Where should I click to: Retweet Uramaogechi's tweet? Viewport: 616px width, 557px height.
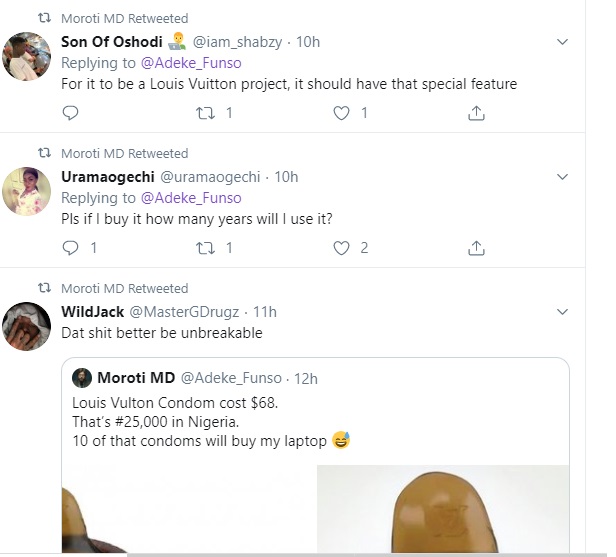(206, 248)
